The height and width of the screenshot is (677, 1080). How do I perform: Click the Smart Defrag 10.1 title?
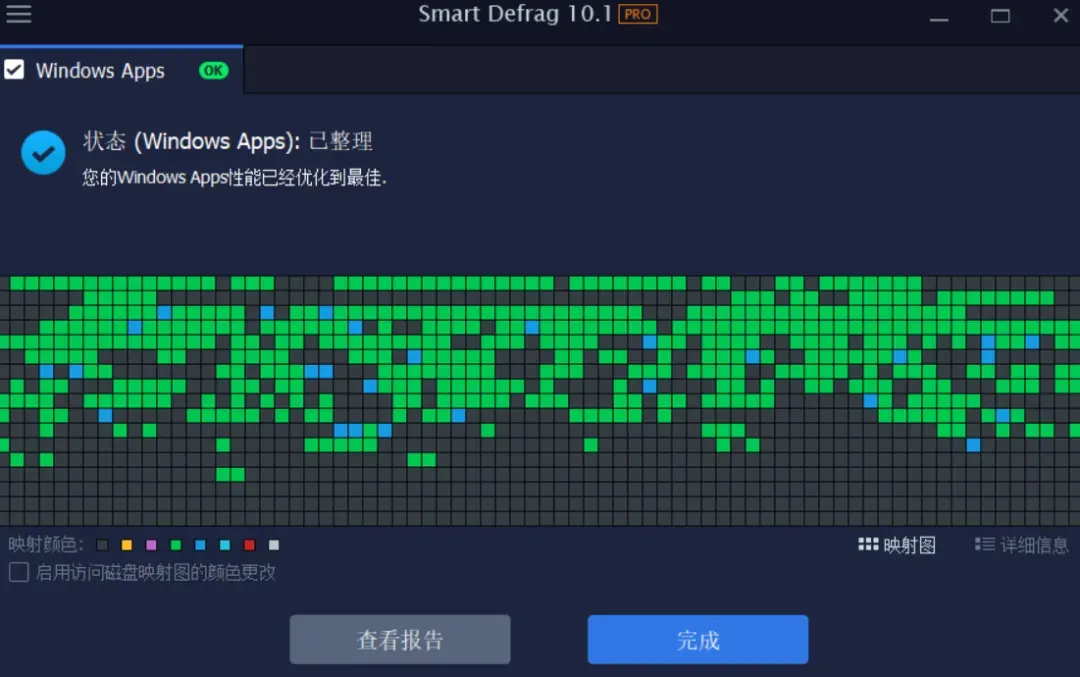(x=515, y=14)
